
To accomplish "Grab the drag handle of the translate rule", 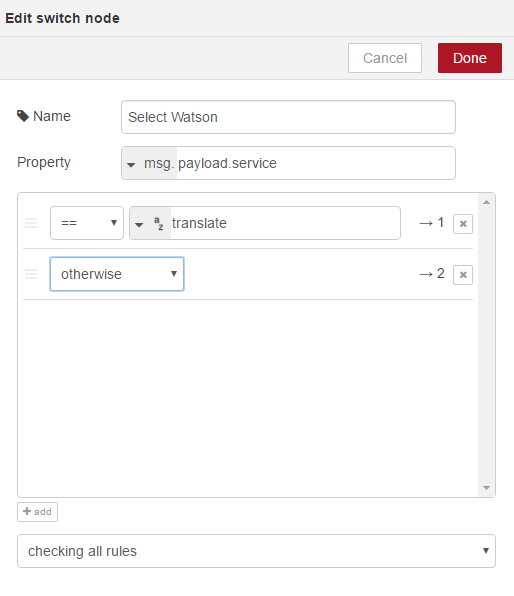I will tap(31, 223).
